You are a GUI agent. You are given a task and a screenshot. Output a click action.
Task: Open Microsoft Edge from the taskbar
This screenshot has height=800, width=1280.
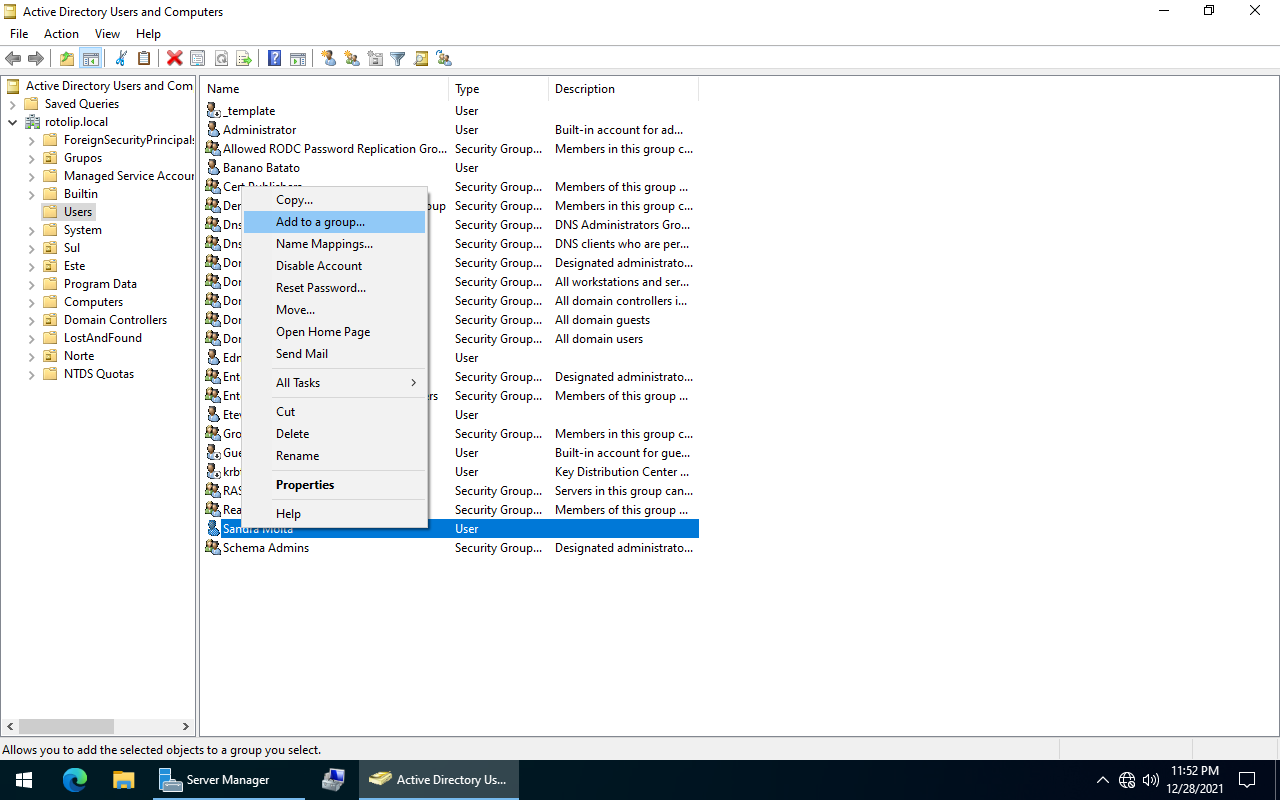point(75,780)
